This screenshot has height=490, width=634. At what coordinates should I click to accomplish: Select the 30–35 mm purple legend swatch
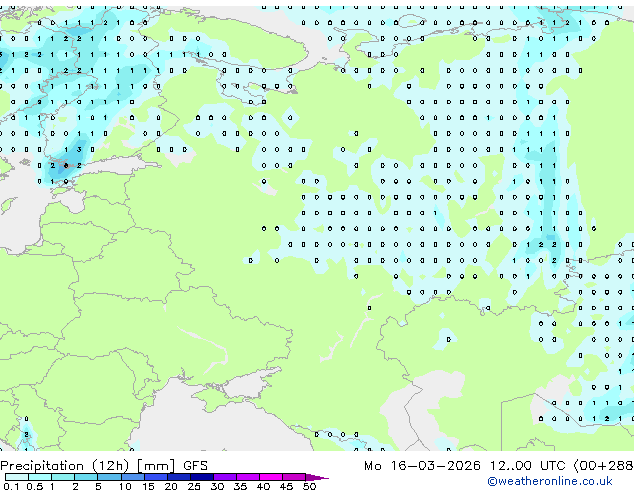coord(225,477)
